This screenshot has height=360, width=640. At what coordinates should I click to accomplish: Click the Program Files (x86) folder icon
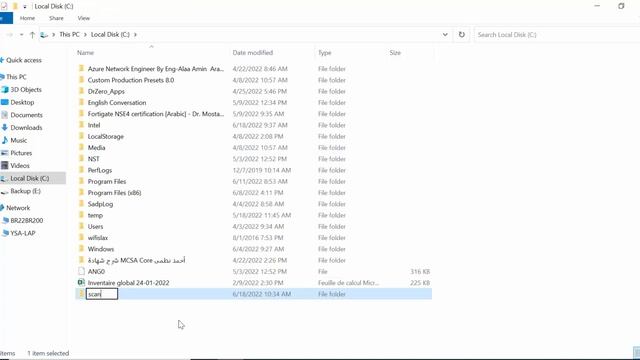pyautogui.click(x=81, y=192)
